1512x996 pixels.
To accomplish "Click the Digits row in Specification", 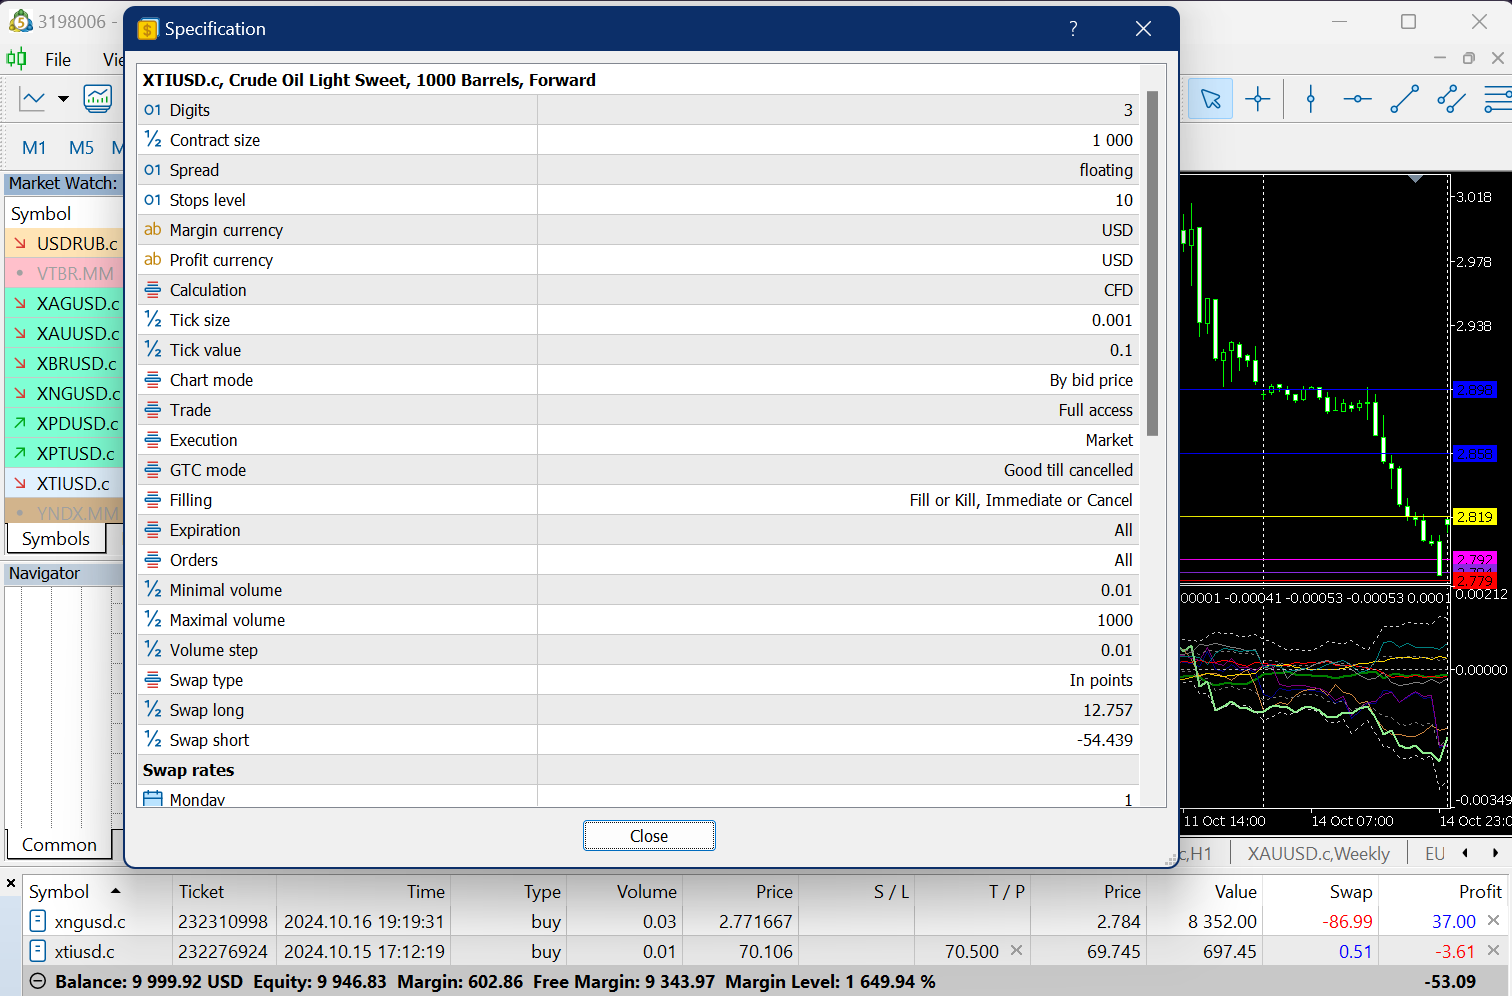I will click(638, 110).
